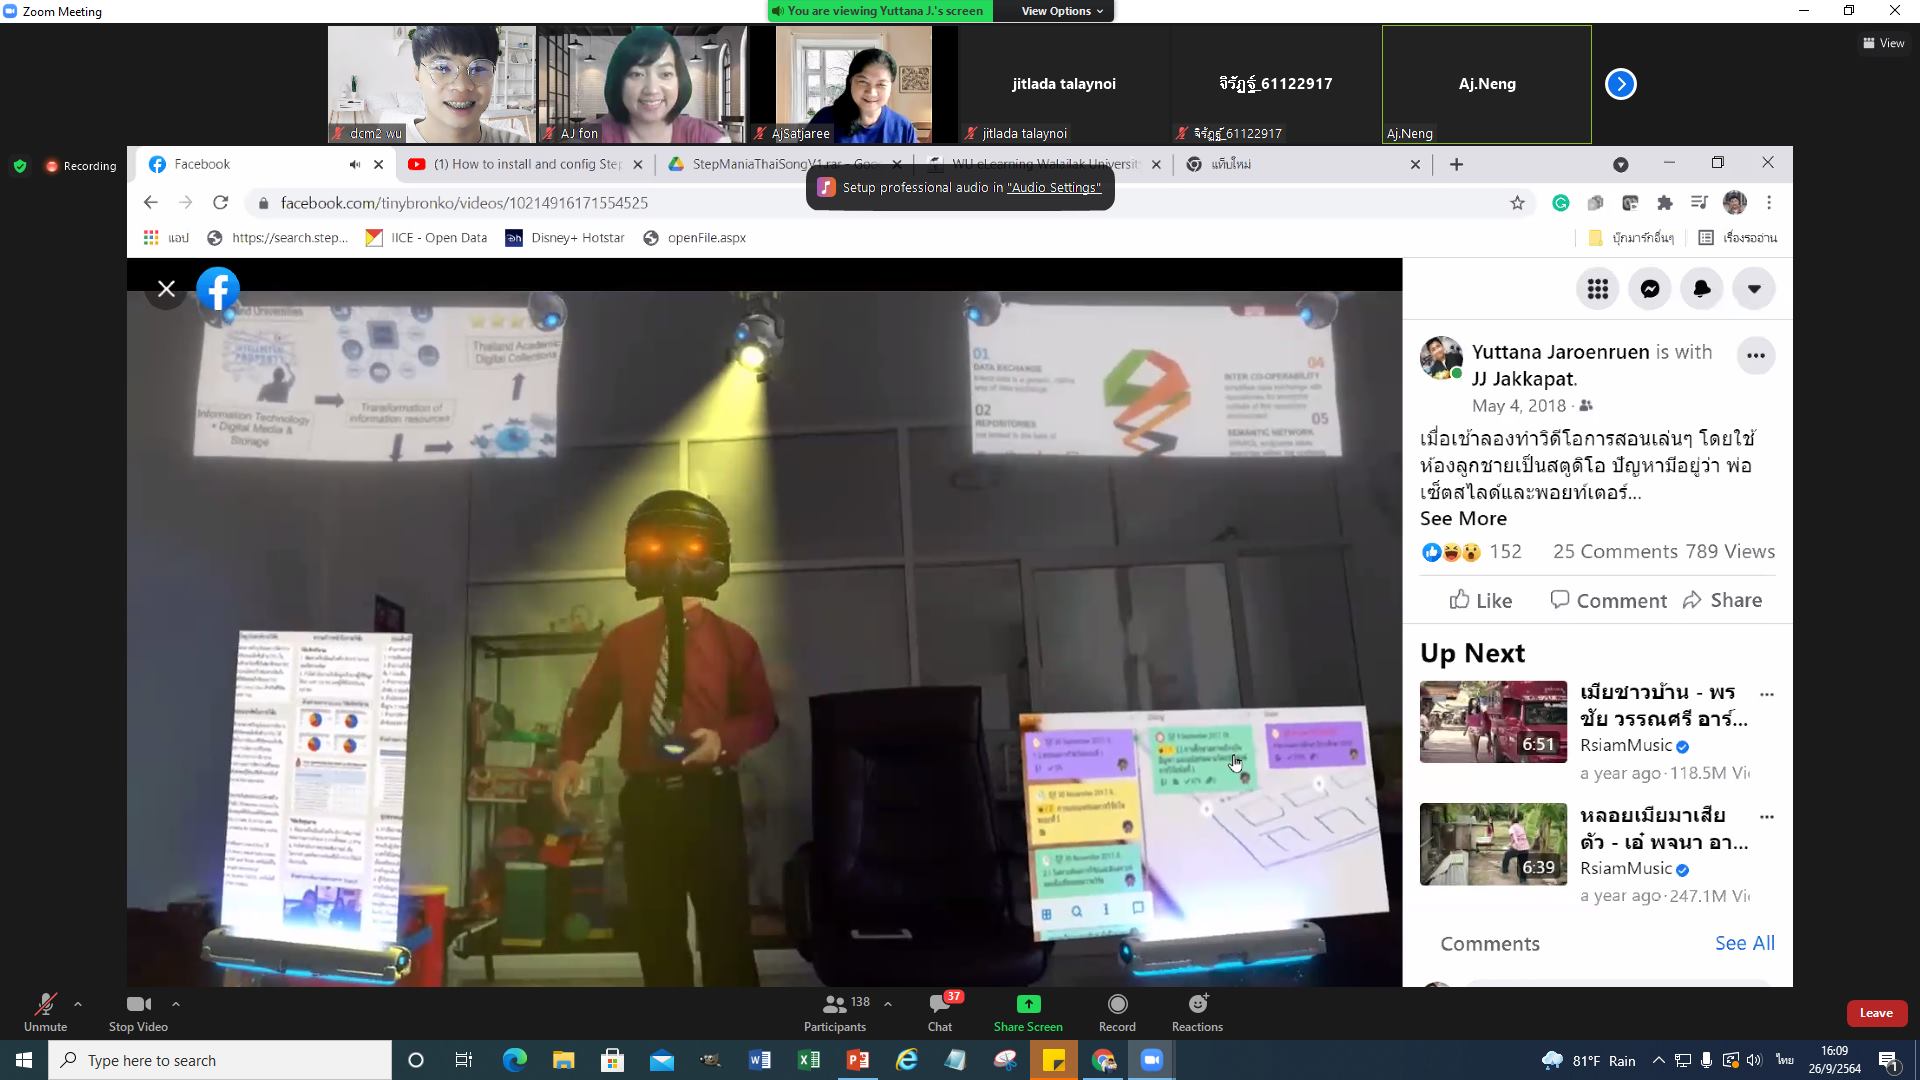Go back in shared Chrome browser
The height and width of the screenshot is (1080, 1920).
151,203
